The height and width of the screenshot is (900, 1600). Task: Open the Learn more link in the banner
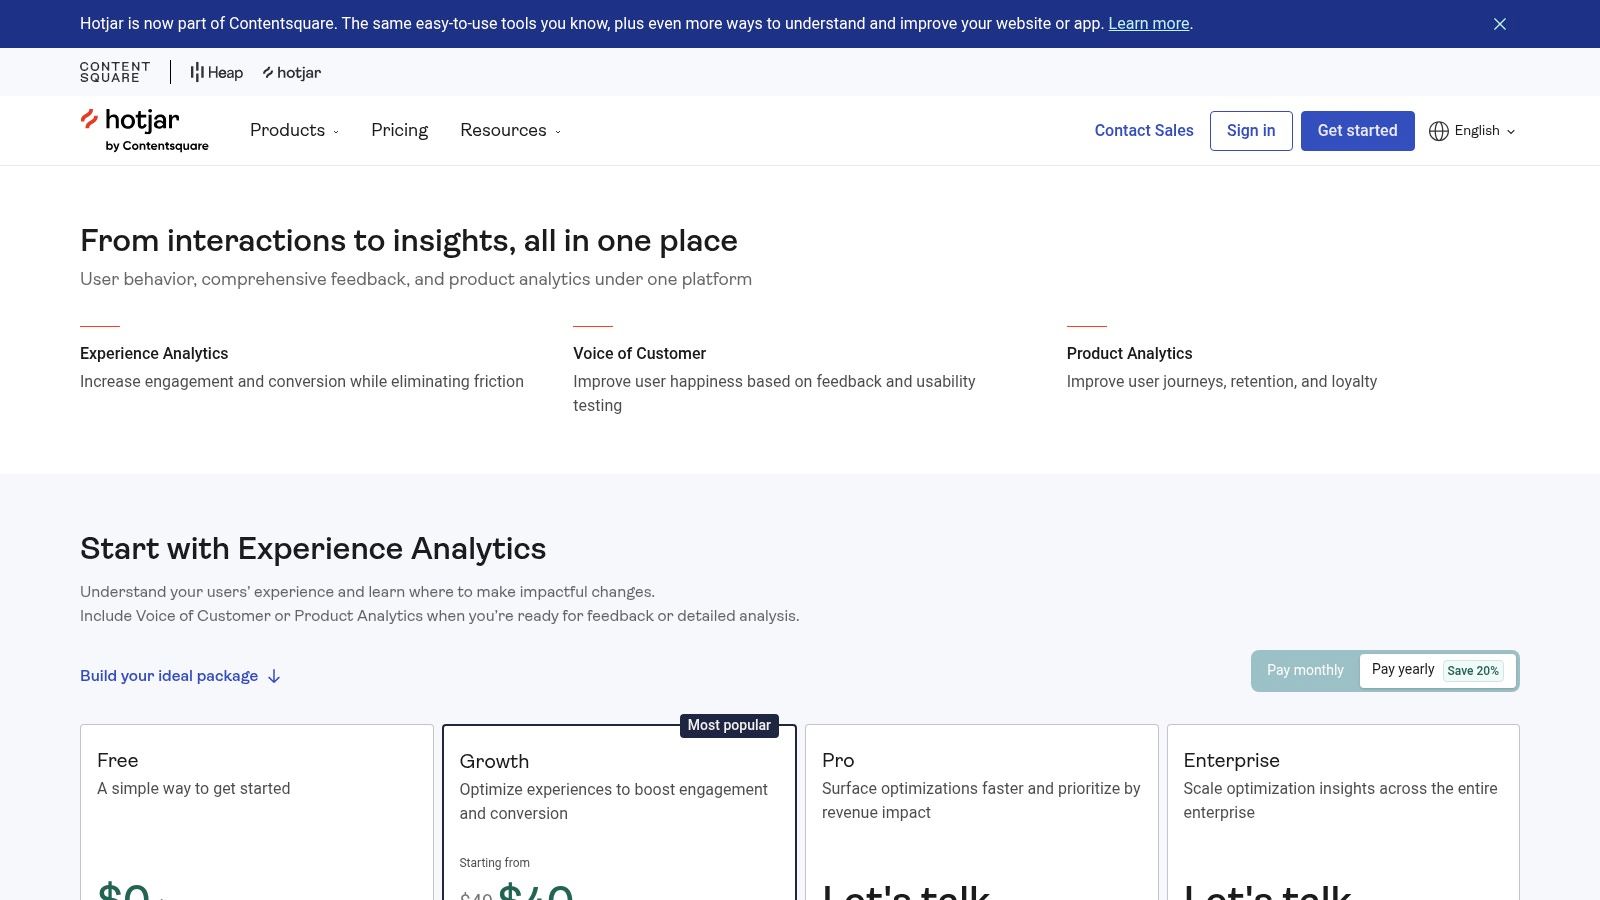(1147, 23)
